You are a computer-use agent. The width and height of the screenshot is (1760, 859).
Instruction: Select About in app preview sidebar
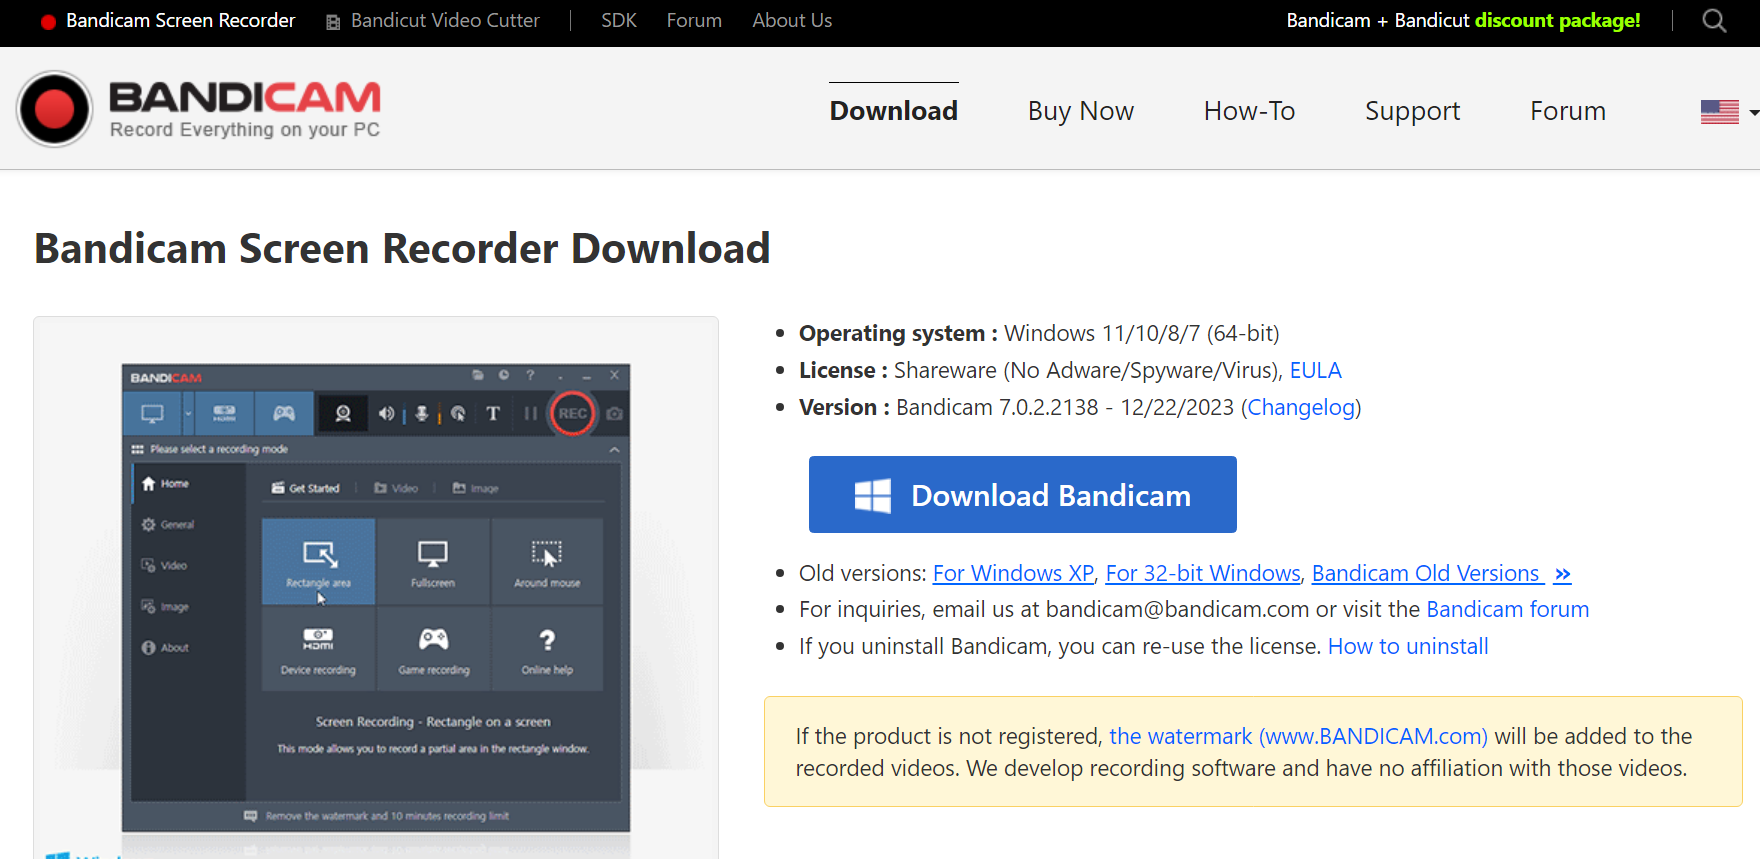(x=188, y=648)
